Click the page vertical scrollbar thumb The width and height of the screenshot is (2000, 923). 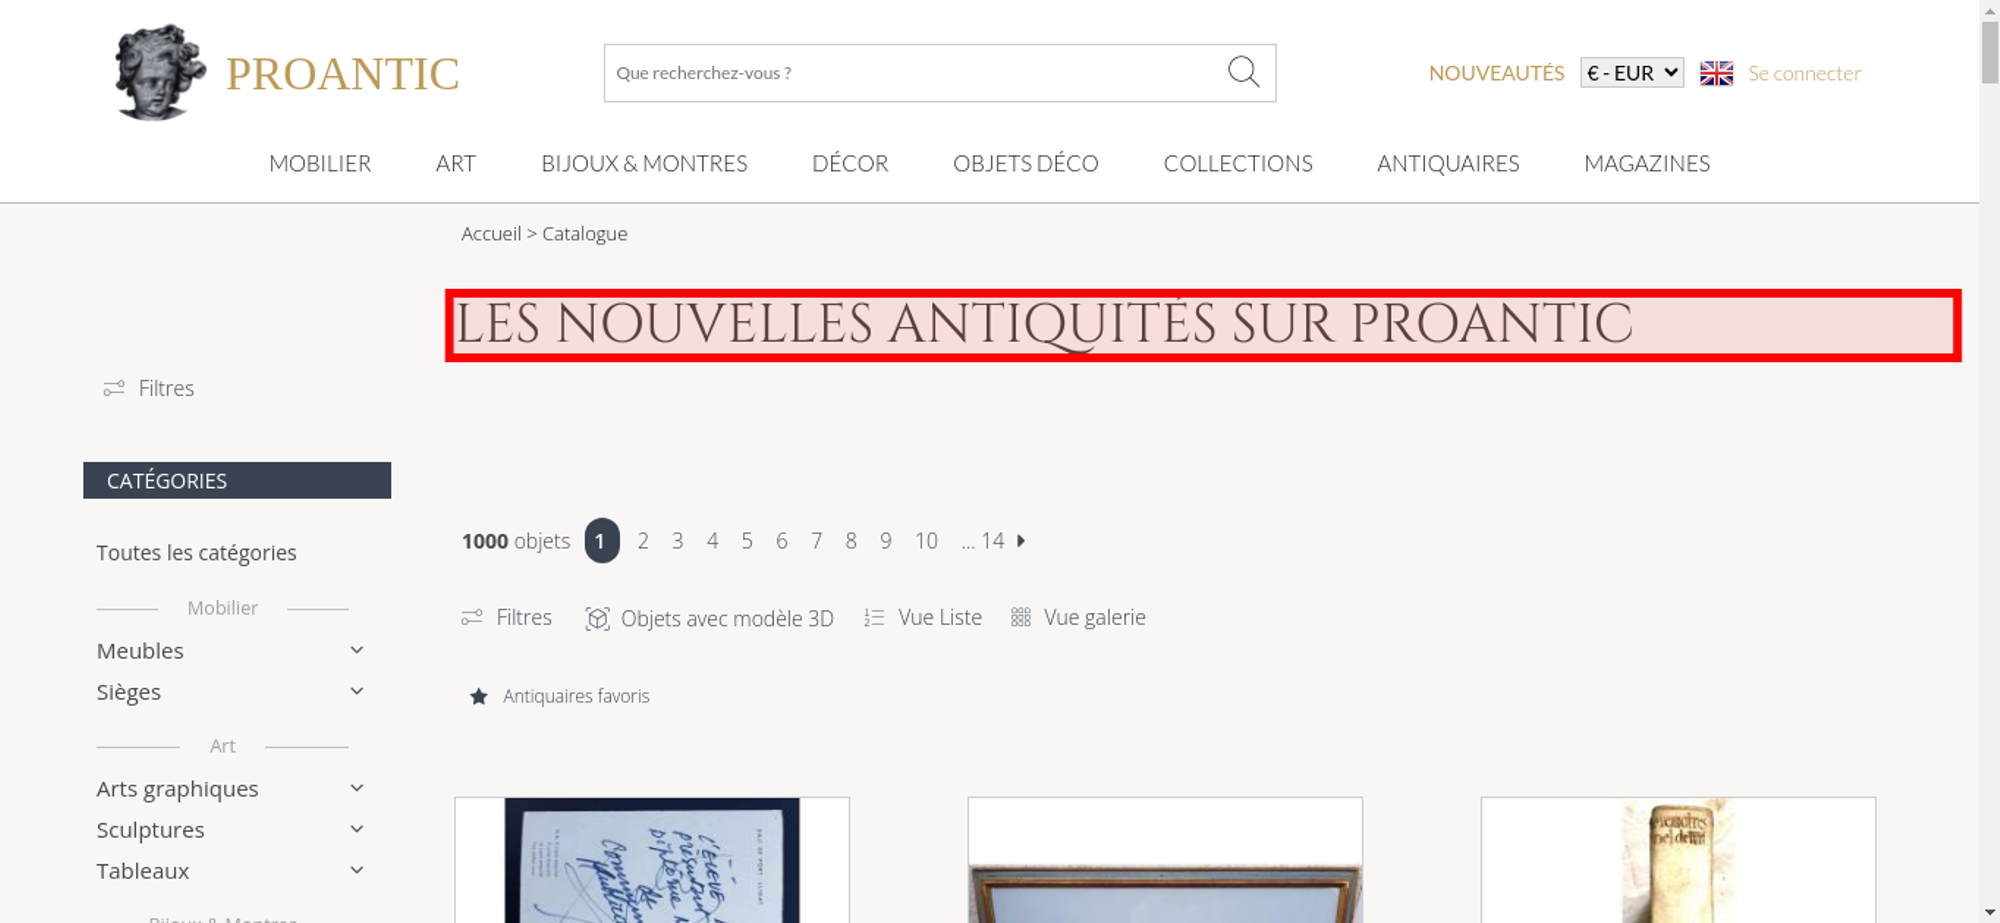(1990, 52)
